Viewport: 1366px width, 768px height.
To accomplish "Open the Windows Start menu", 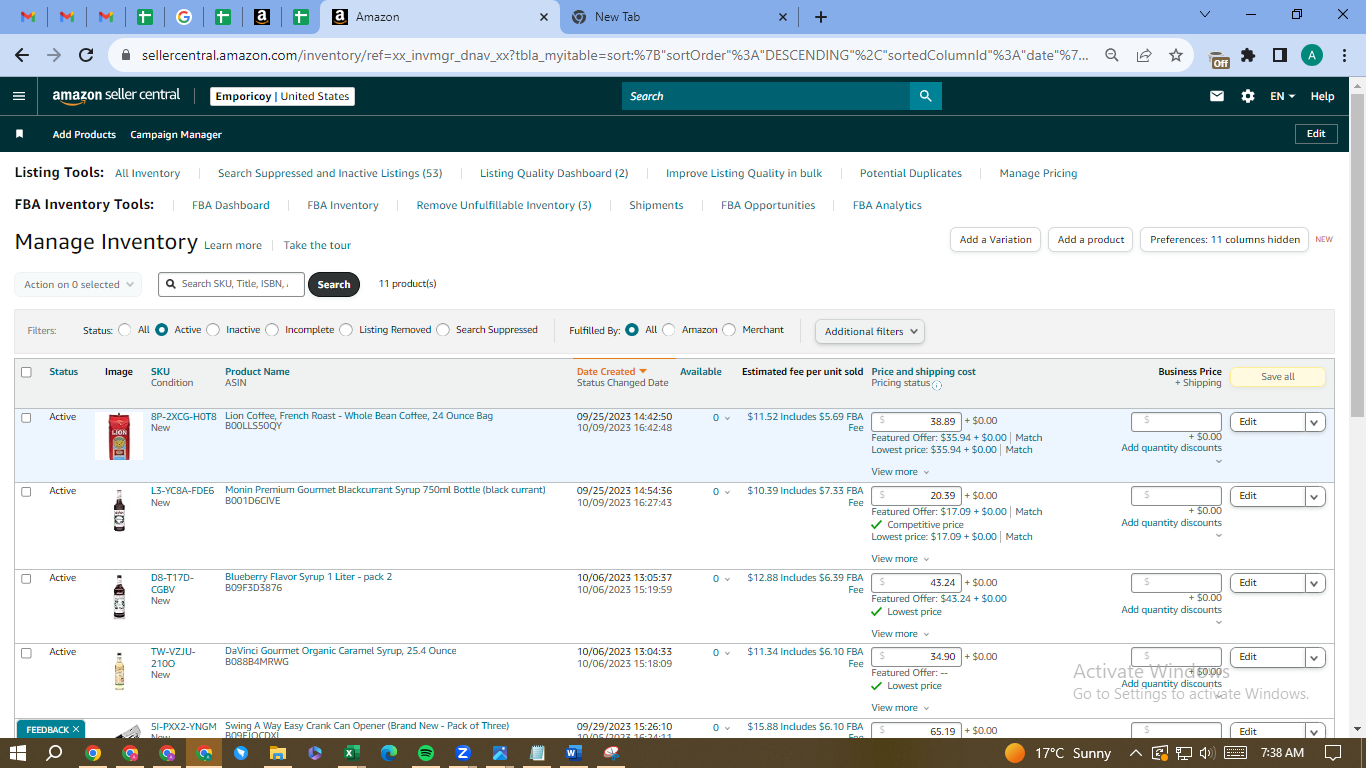I will (x=18, y=752).
